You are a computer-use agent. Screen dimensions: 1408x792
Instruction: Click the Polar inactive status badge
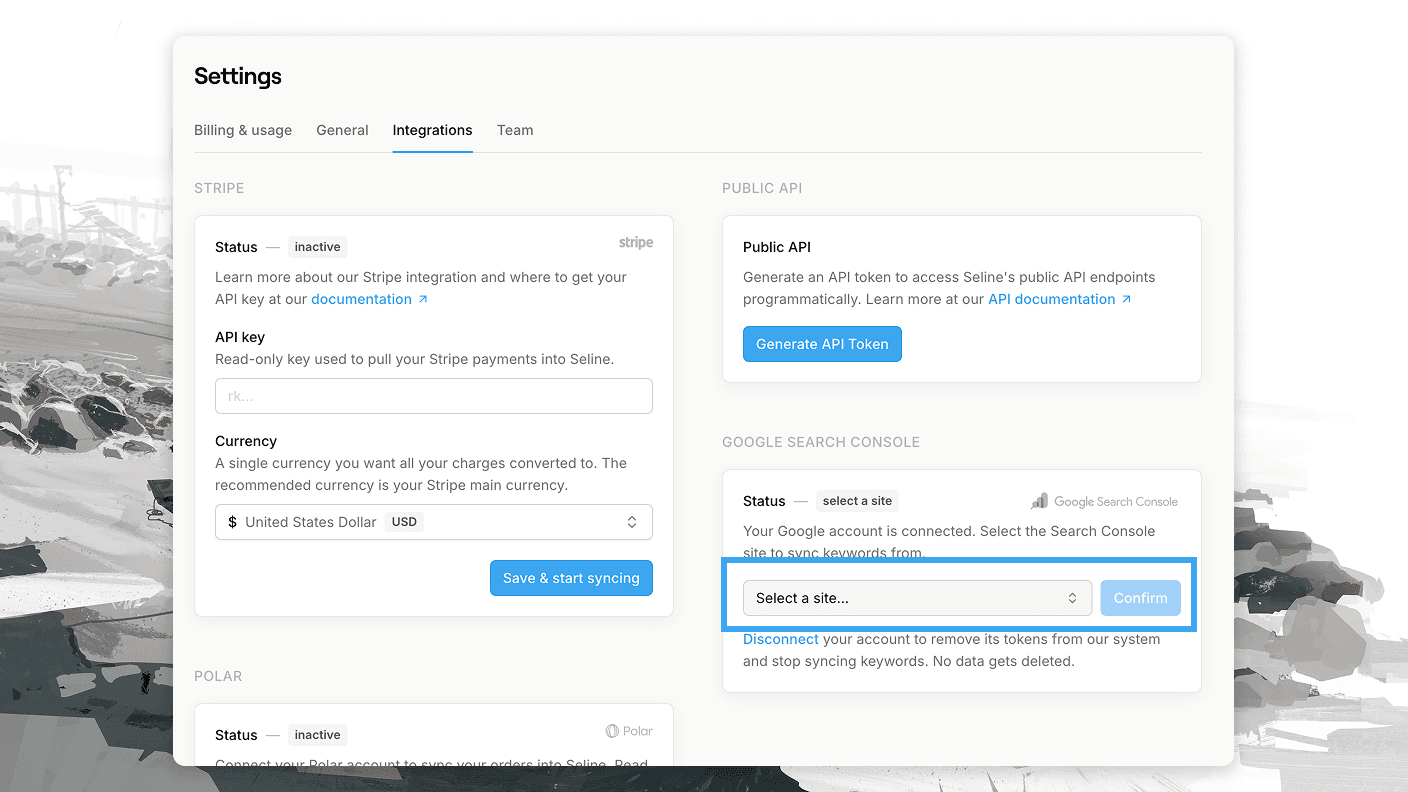317,735
